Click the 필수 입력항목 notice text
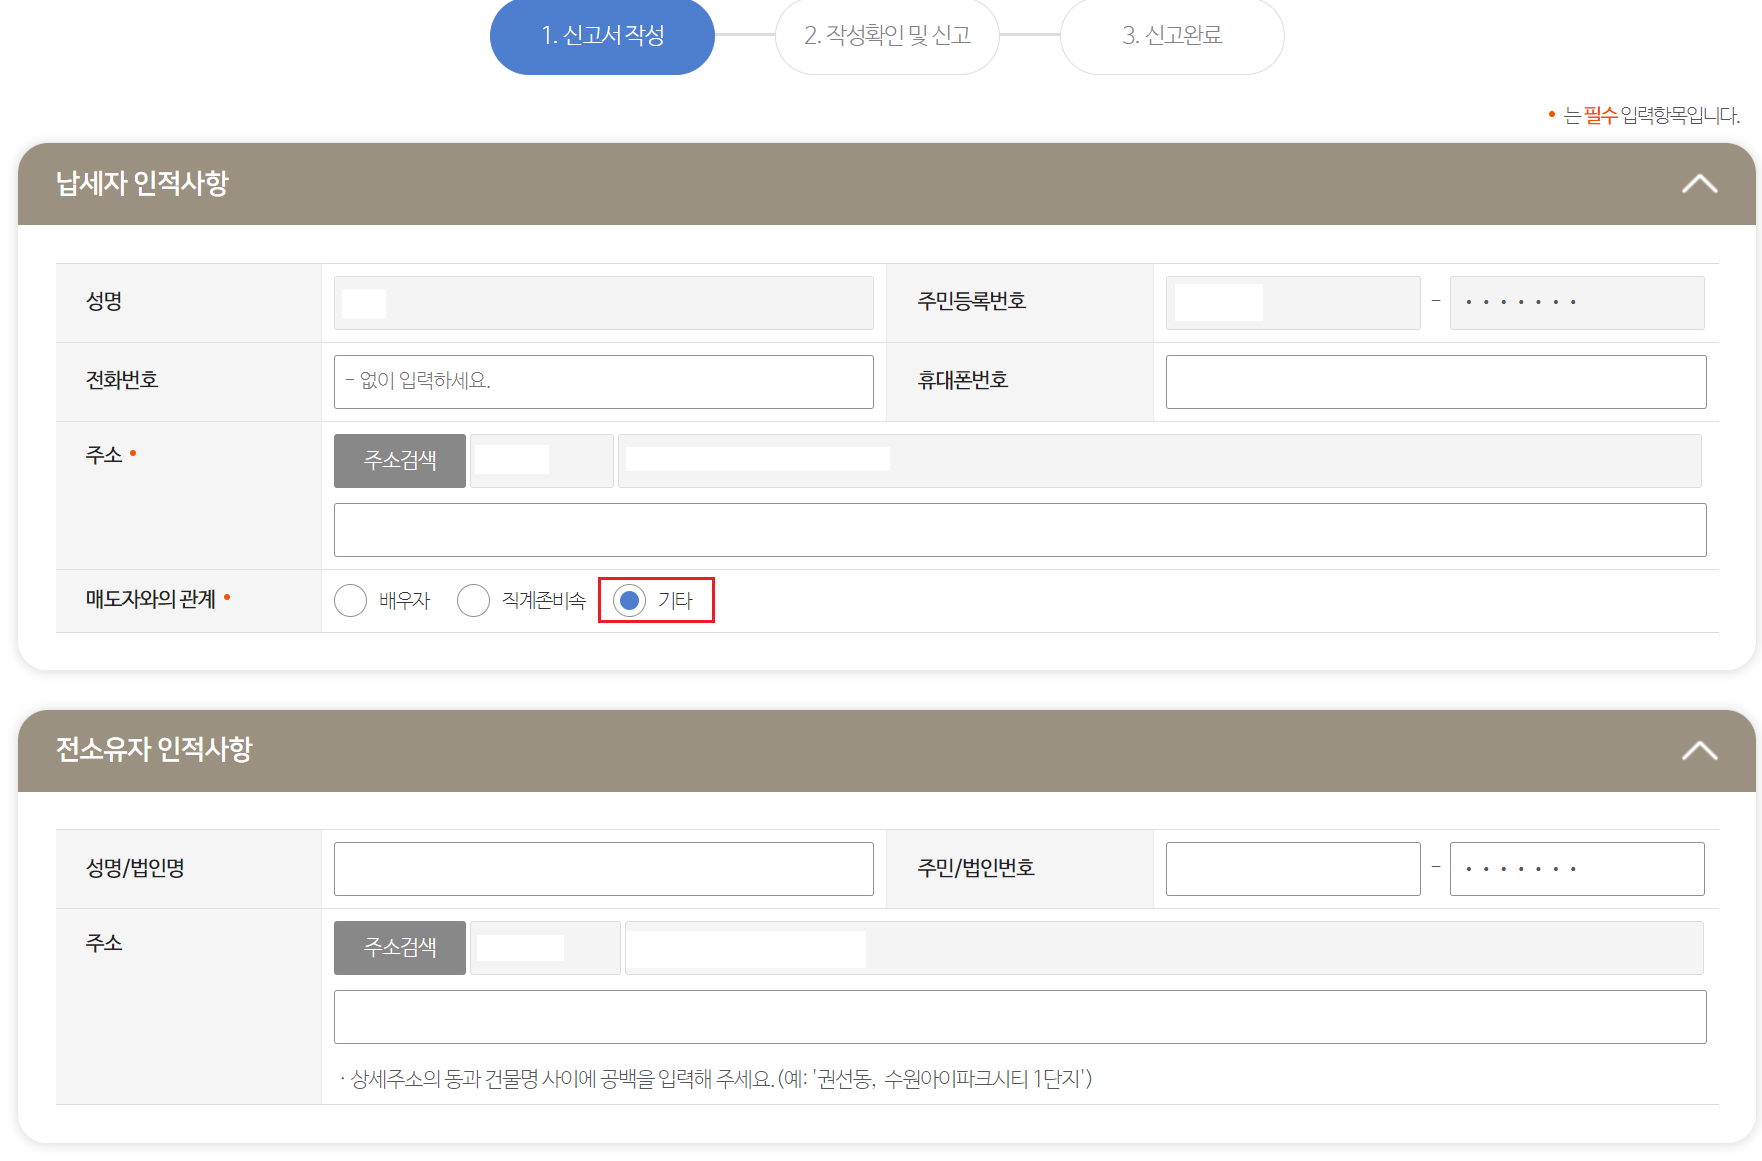The width and height of the screenshot is (1762, 1161). [1651, 116]
